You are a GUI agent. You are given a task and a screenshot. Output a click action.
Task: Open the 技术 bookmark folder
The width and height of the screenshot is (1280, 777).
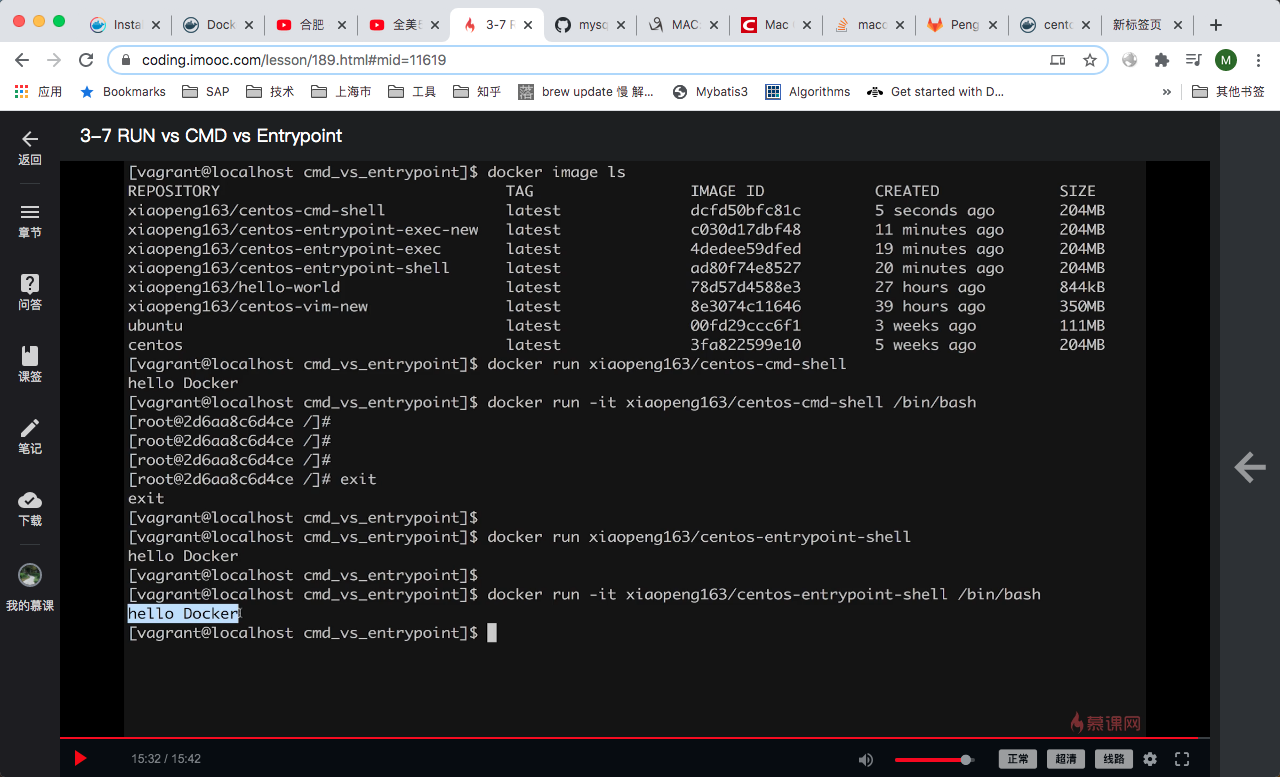coord(270,92)
